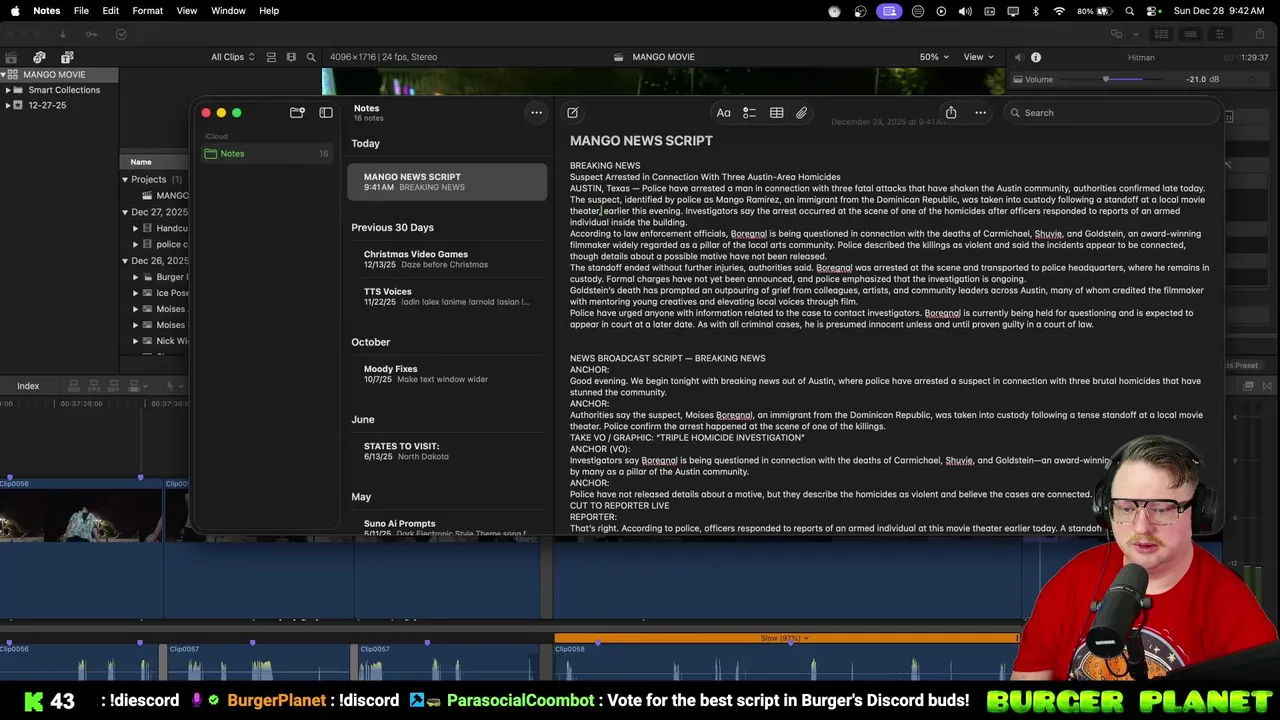Click the background tasks checkmark icon

(121, 34)
